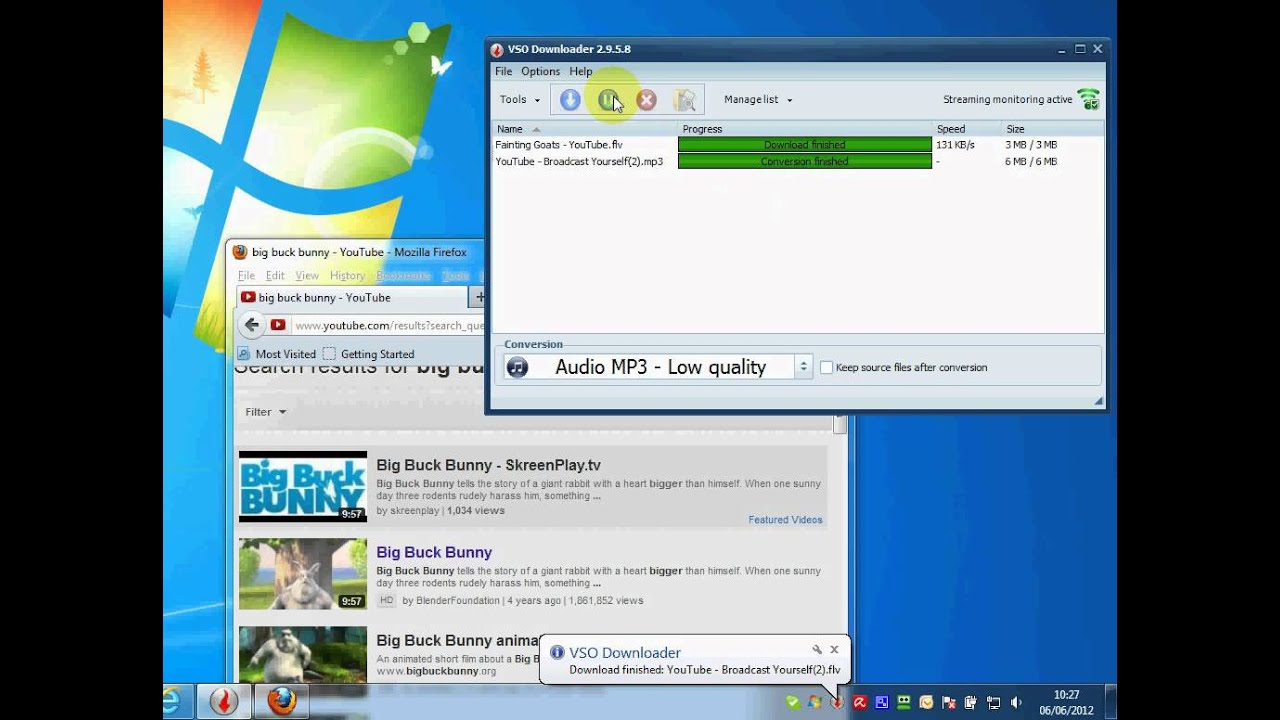
Task: Open Firefox View menu
Action: tap(307, 276)
